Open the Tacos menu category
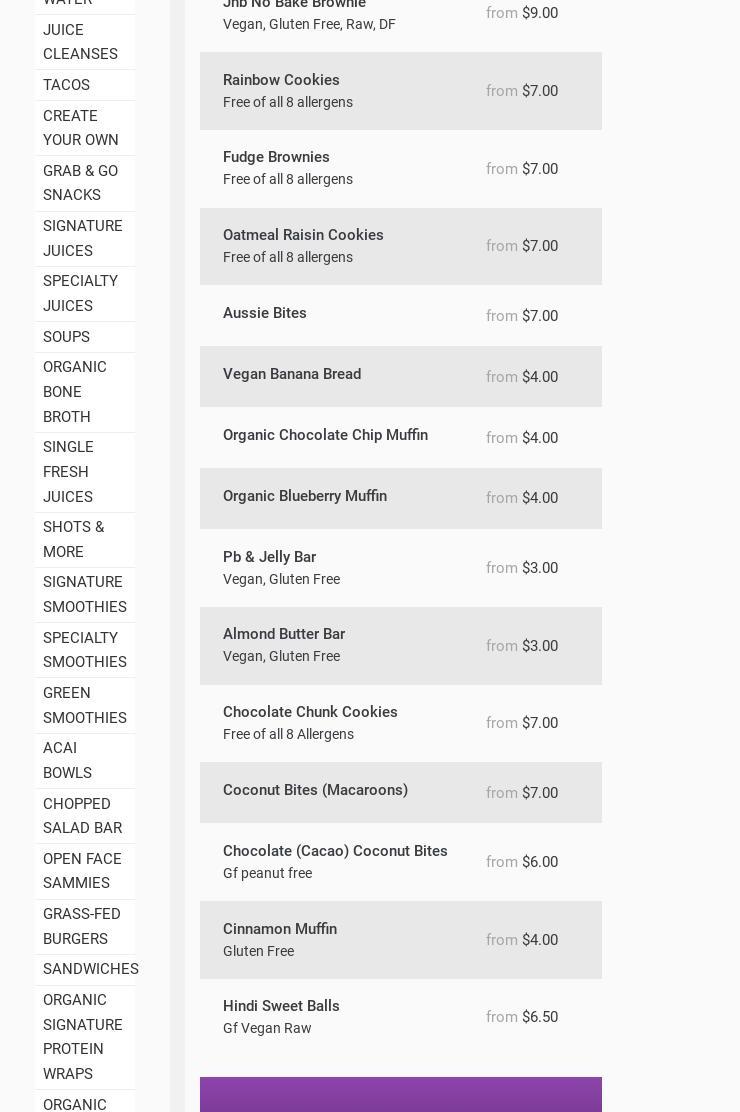Screen dimensions: 740x1112 (x=66, y=85)
